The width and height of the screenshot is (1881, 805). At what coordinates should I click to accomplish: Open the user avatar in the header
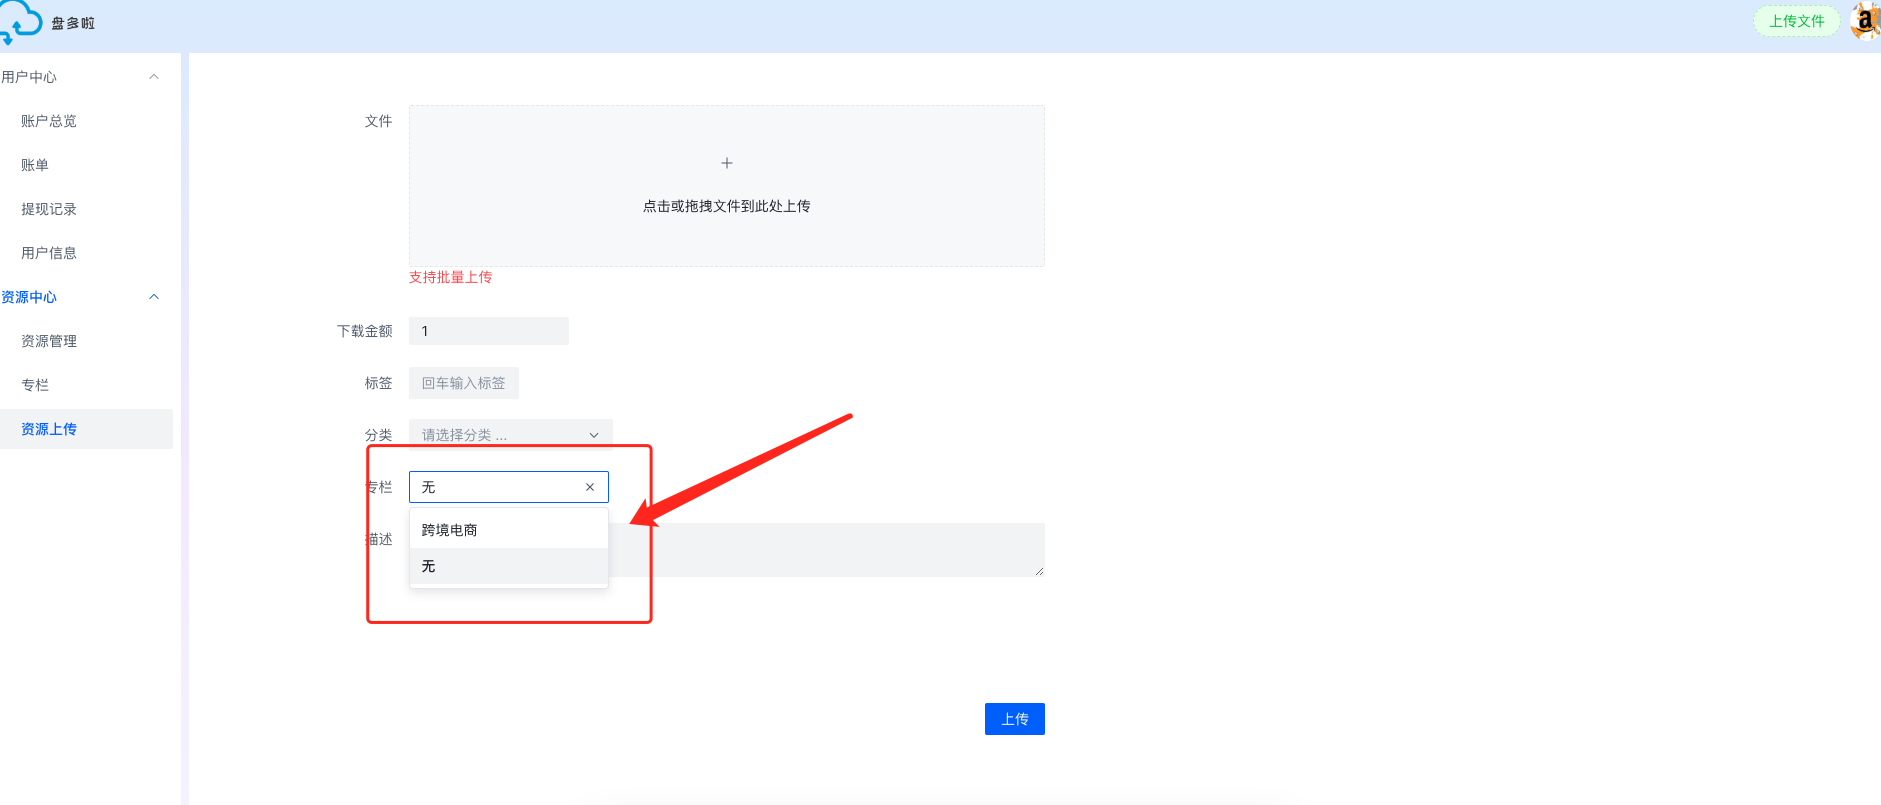(x=1866, y=21)
